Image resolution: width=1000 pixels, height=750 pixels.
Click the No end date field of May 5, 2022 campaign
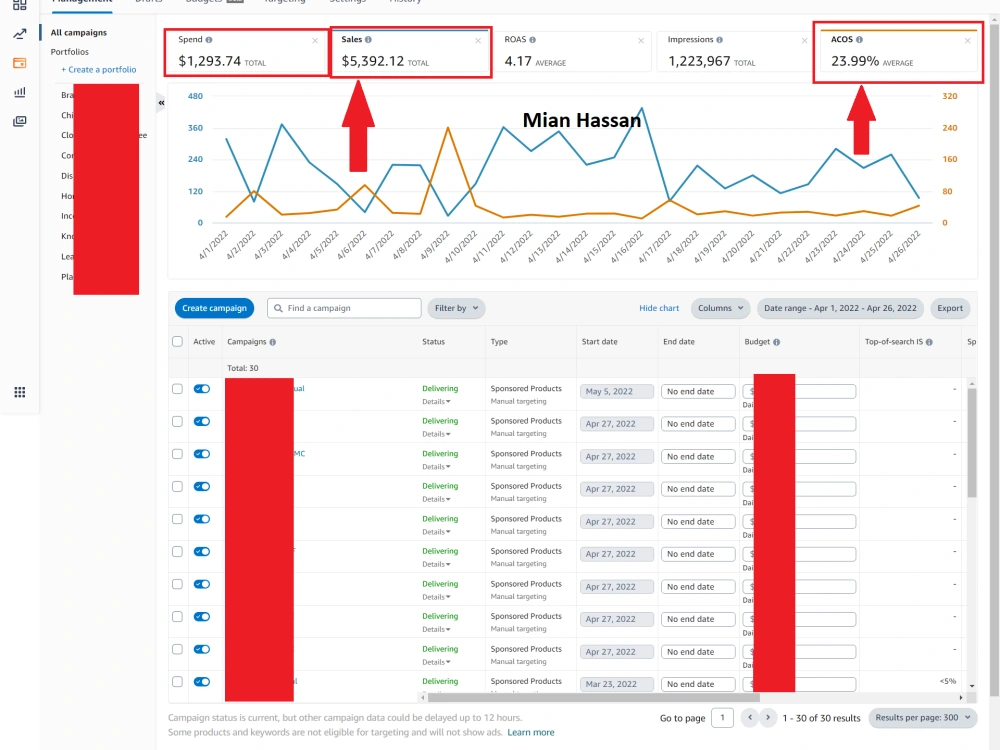(698, 392)
